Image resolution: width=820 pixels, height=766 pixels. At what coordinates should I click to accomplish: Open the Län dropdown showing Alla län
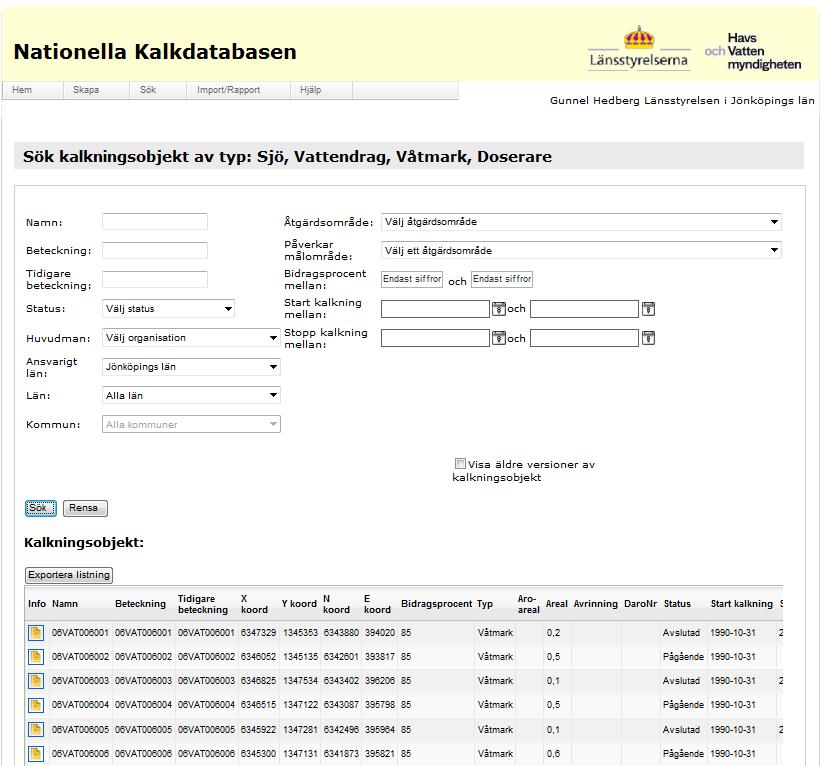[191, 395]
